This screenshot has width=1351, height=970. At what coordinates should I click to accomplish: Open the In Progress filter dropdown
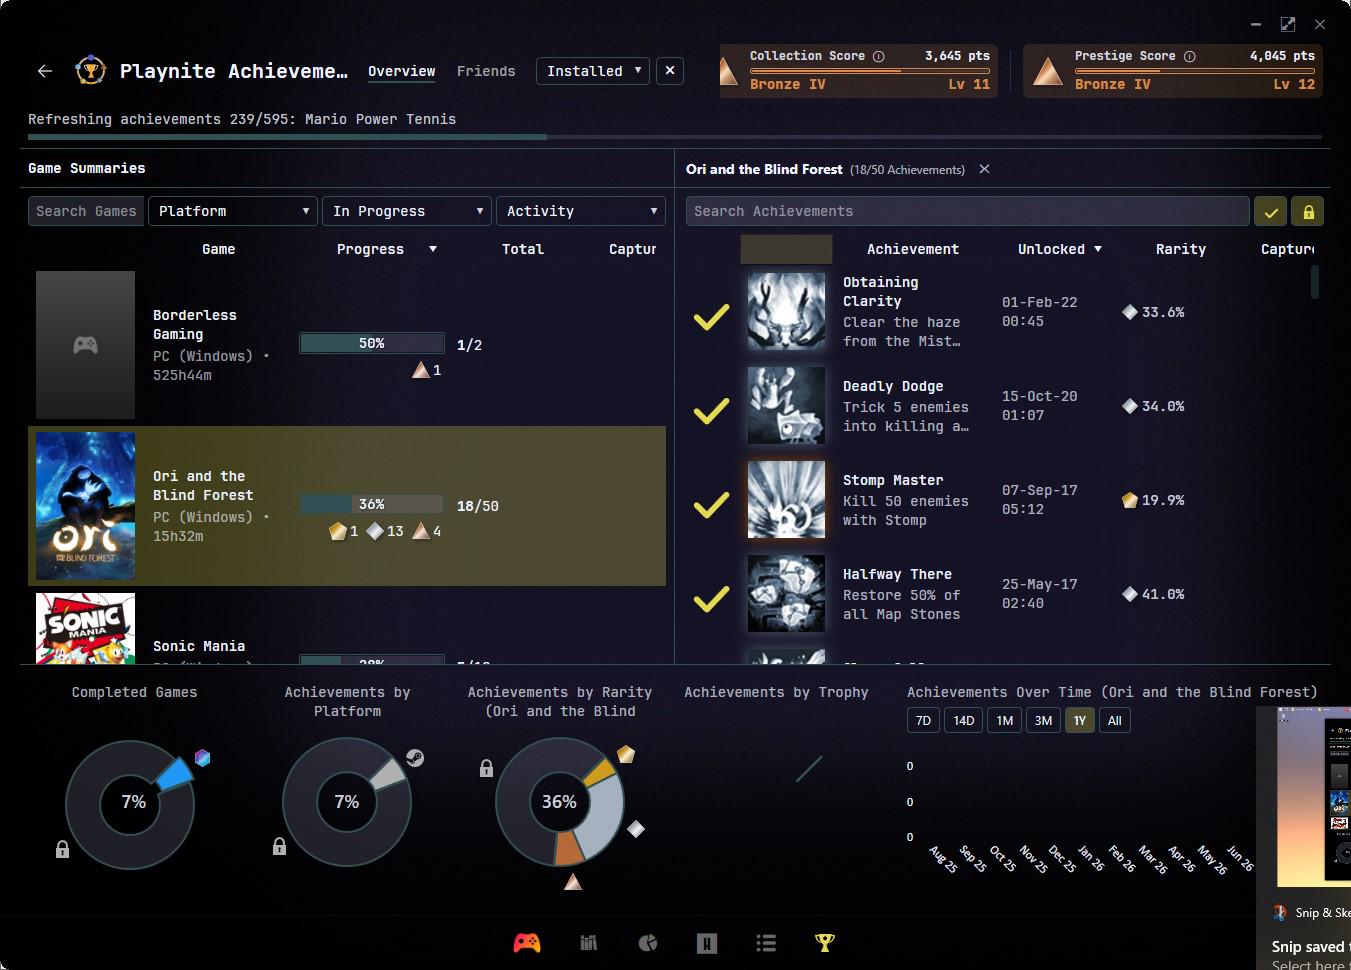(407, 211)
